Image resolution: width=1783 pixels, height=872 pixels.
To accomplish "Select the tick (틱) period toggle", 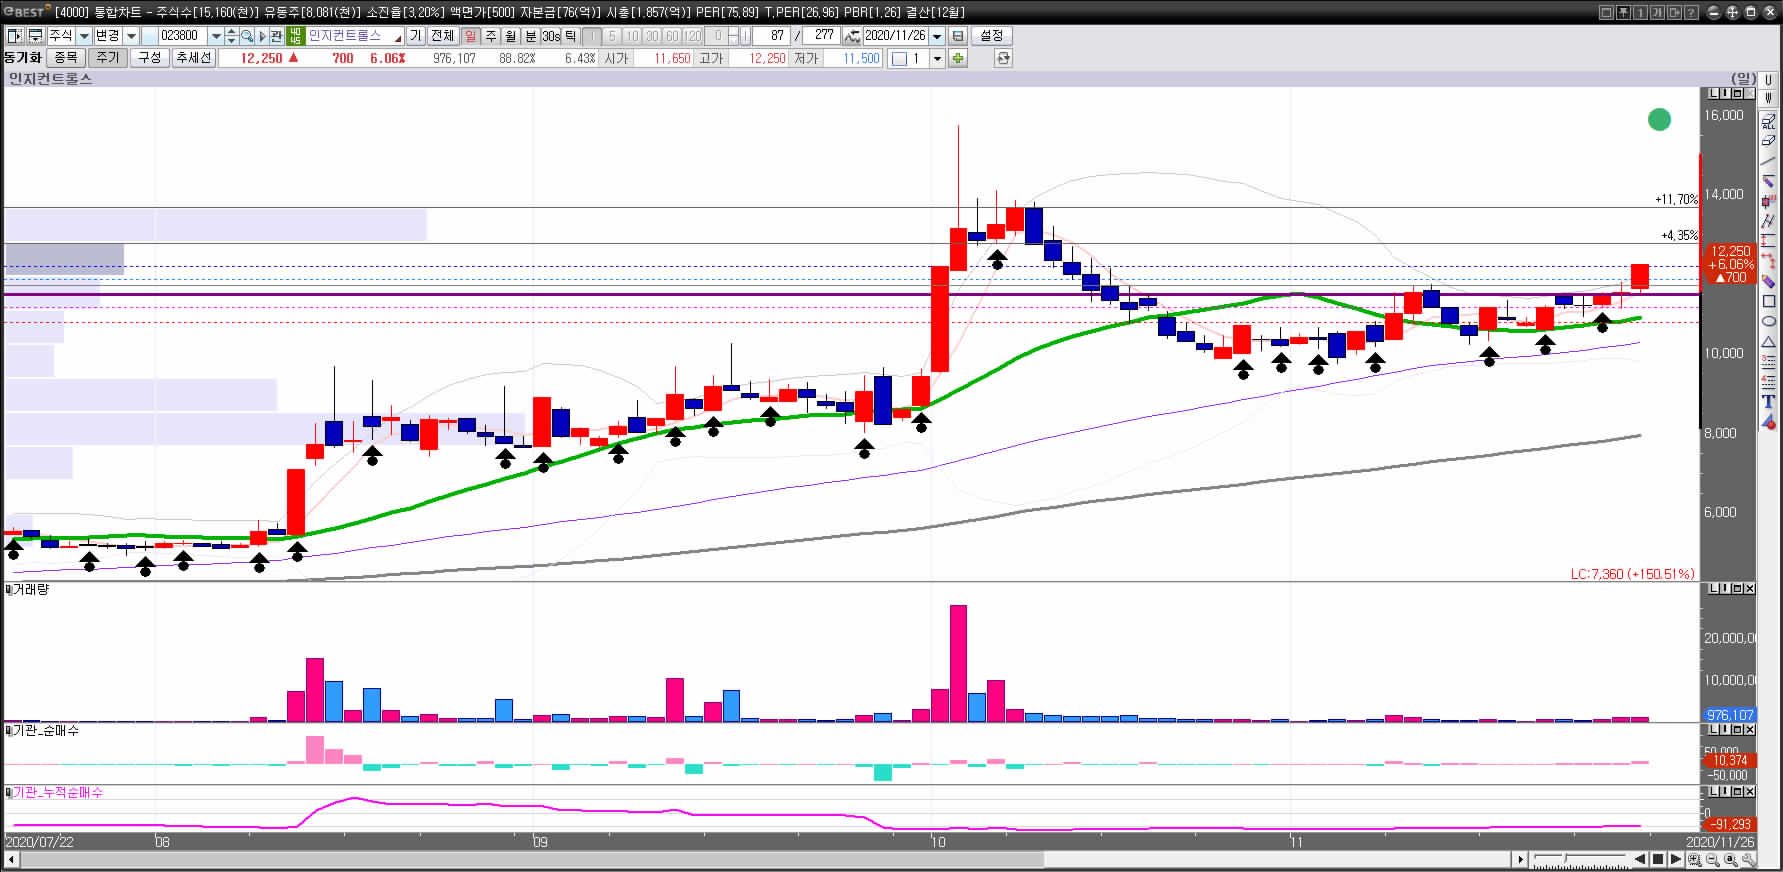I will [571, 35].
